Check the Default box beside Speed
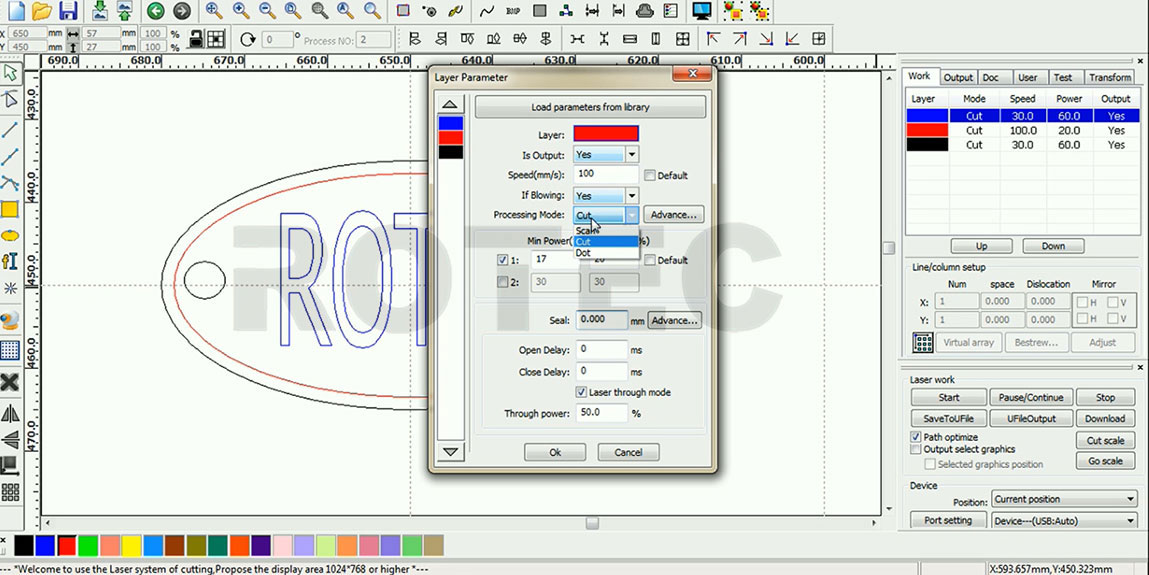Viewport: 1149px width, 575px height. point(650,176)
